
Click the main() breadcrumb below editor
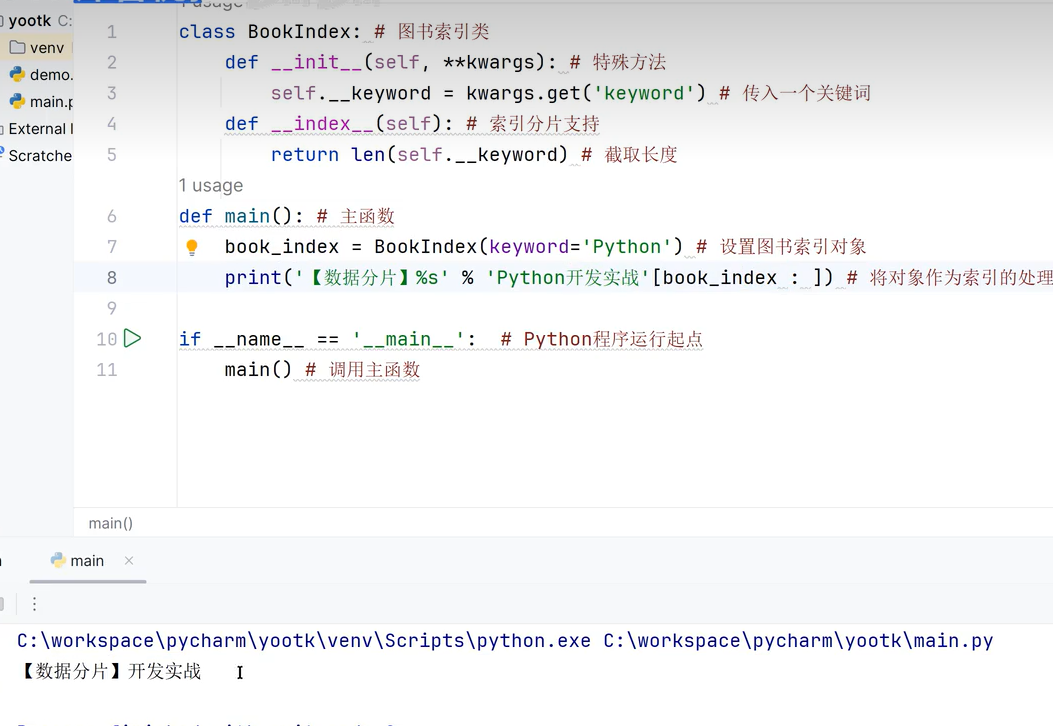(x=111, y=523)
